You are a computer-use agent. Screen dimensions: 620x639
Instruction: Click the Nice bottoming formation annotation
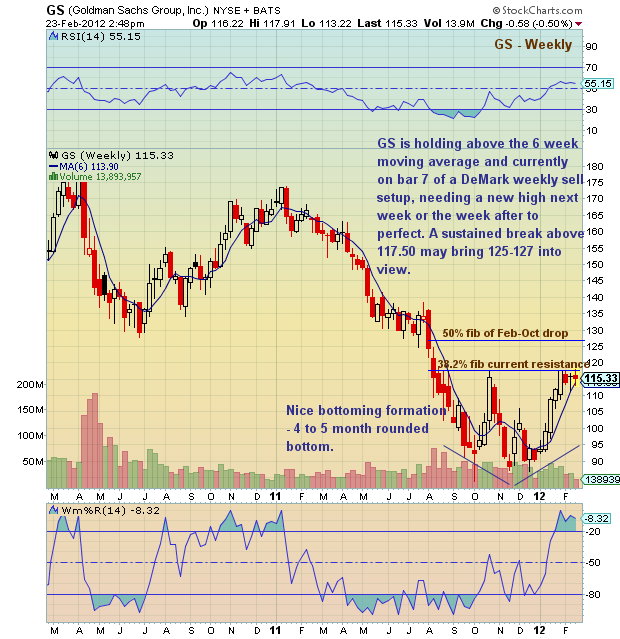pos(366,428)
